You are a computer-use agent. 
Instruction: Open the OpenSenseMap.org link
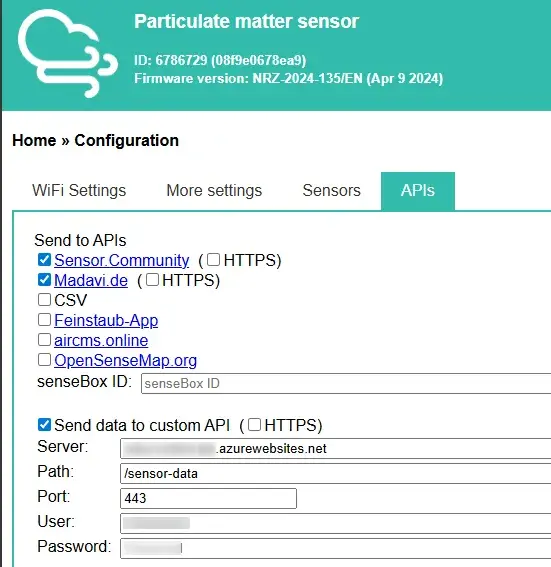[x=125, y=361]
